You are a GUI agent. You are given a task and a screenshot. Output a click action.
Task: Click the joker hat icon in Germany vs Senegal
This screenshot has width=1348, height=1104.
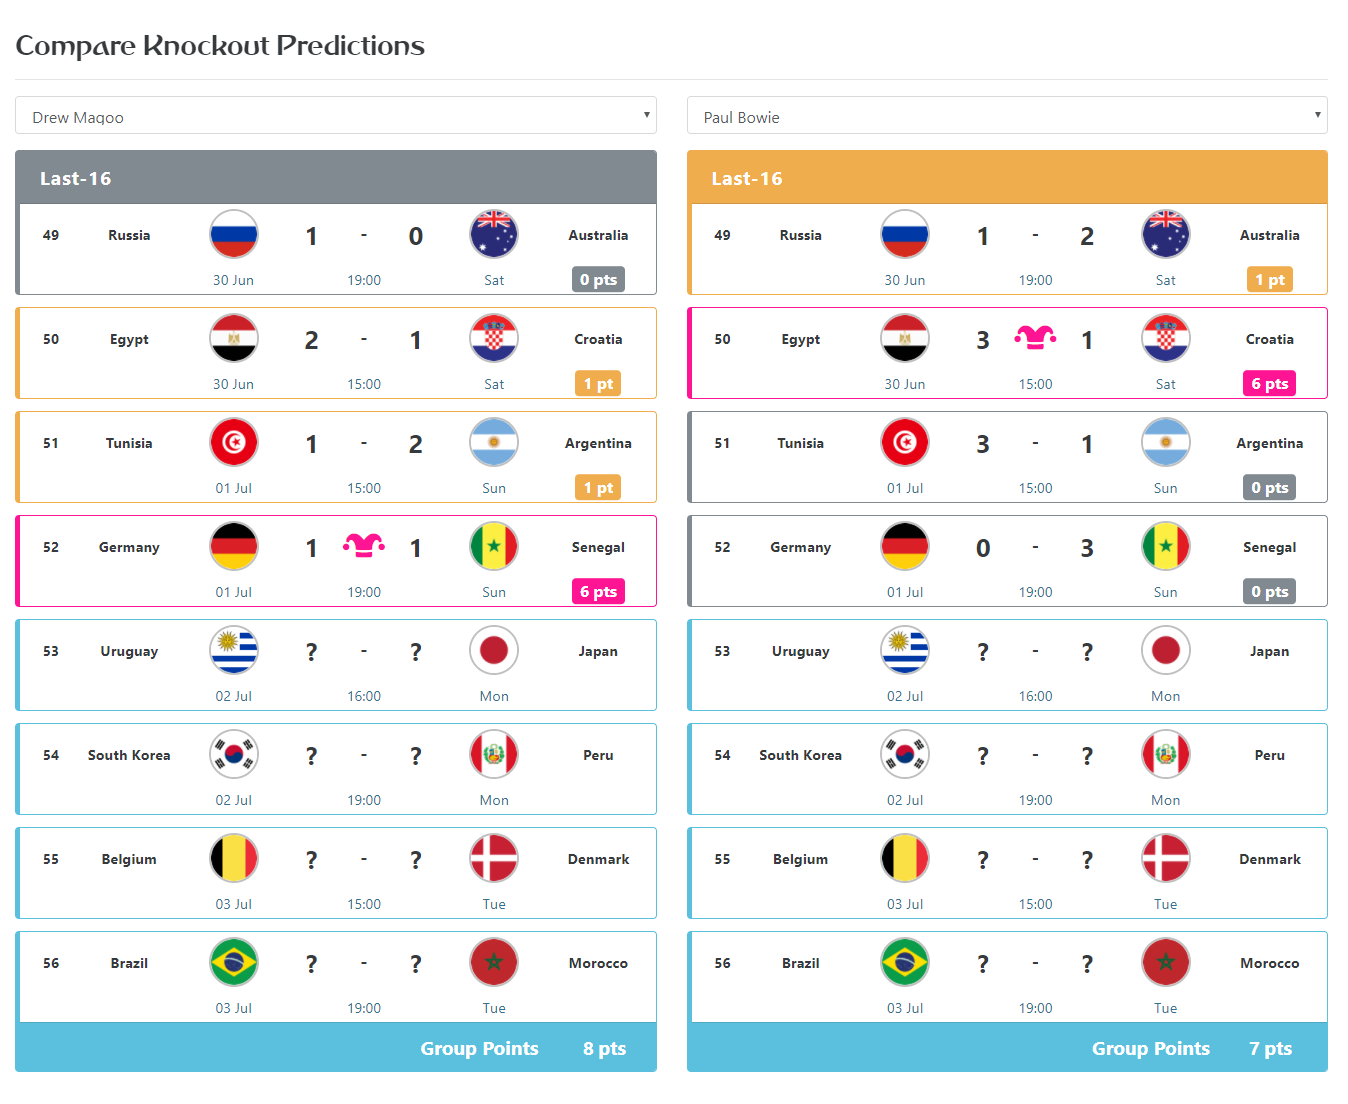click(364, 545)
